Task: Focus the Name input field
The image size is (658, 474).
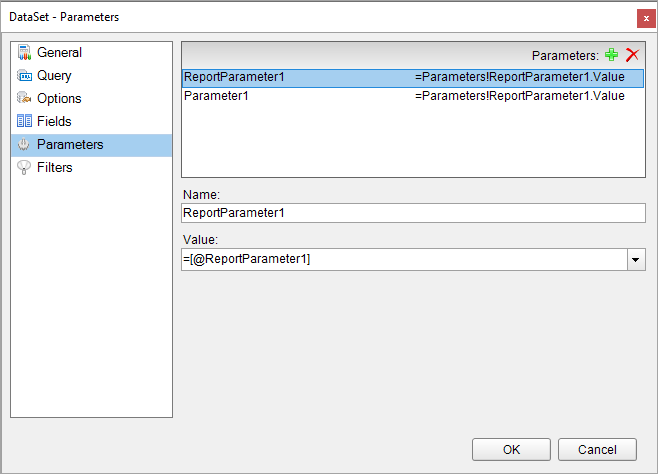Action: [x=413, y=213]
